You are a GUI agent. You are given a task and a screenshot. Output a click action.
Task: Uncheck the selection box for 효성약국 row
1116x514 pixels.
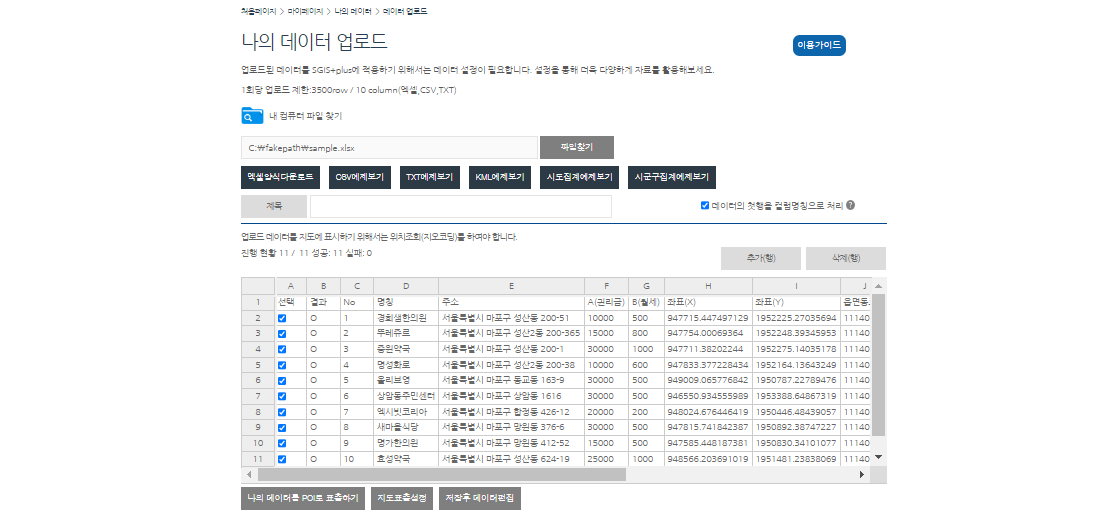point(282,459)
